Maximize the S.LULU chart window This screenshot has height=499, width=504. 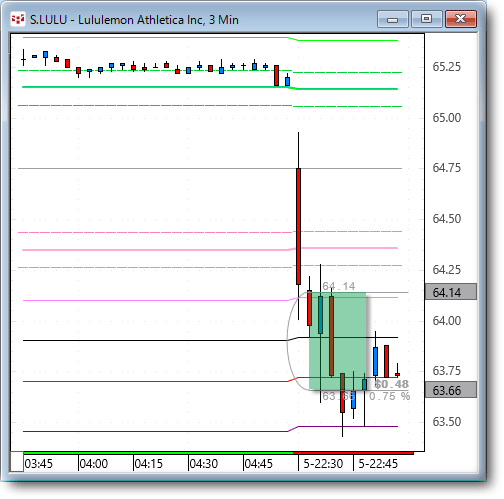[x=426, y=19]
